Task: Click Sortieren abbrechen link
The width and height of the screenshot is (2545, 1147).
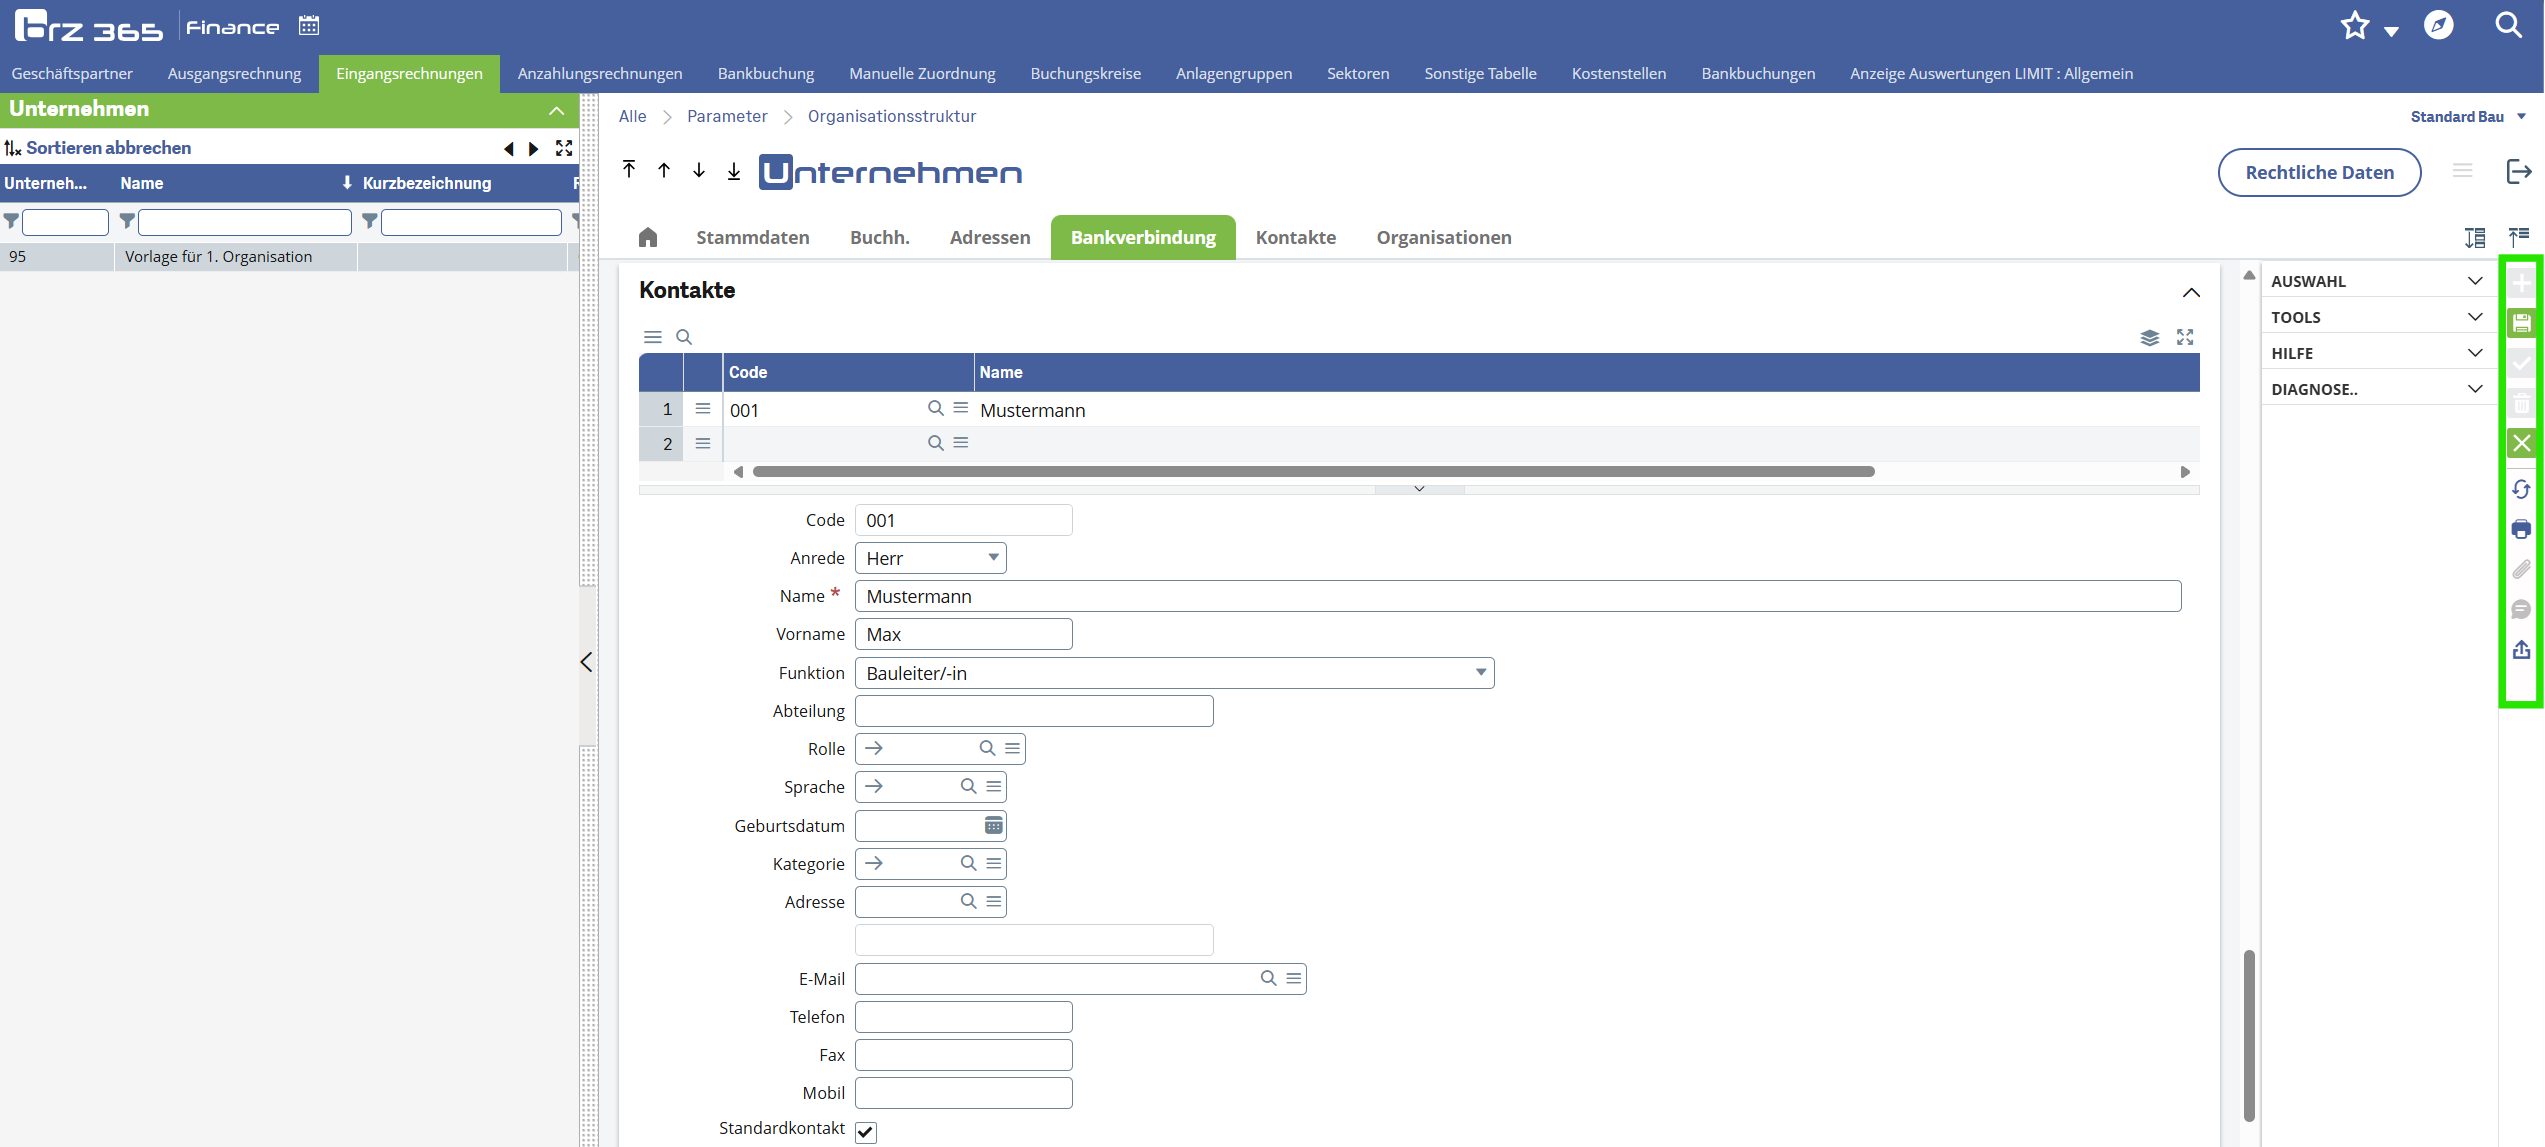Action: point(108,148)
